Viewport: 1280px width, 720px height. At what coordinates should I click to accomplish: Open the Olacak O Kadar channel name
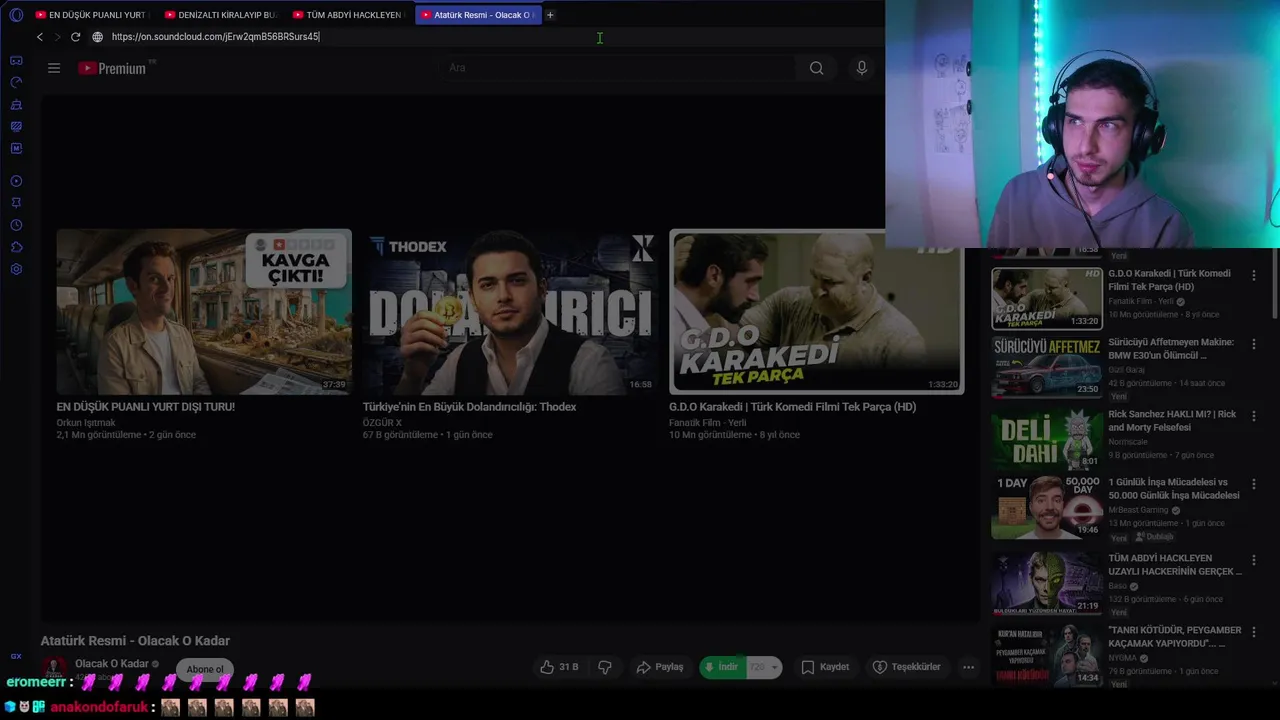[111, 663]
